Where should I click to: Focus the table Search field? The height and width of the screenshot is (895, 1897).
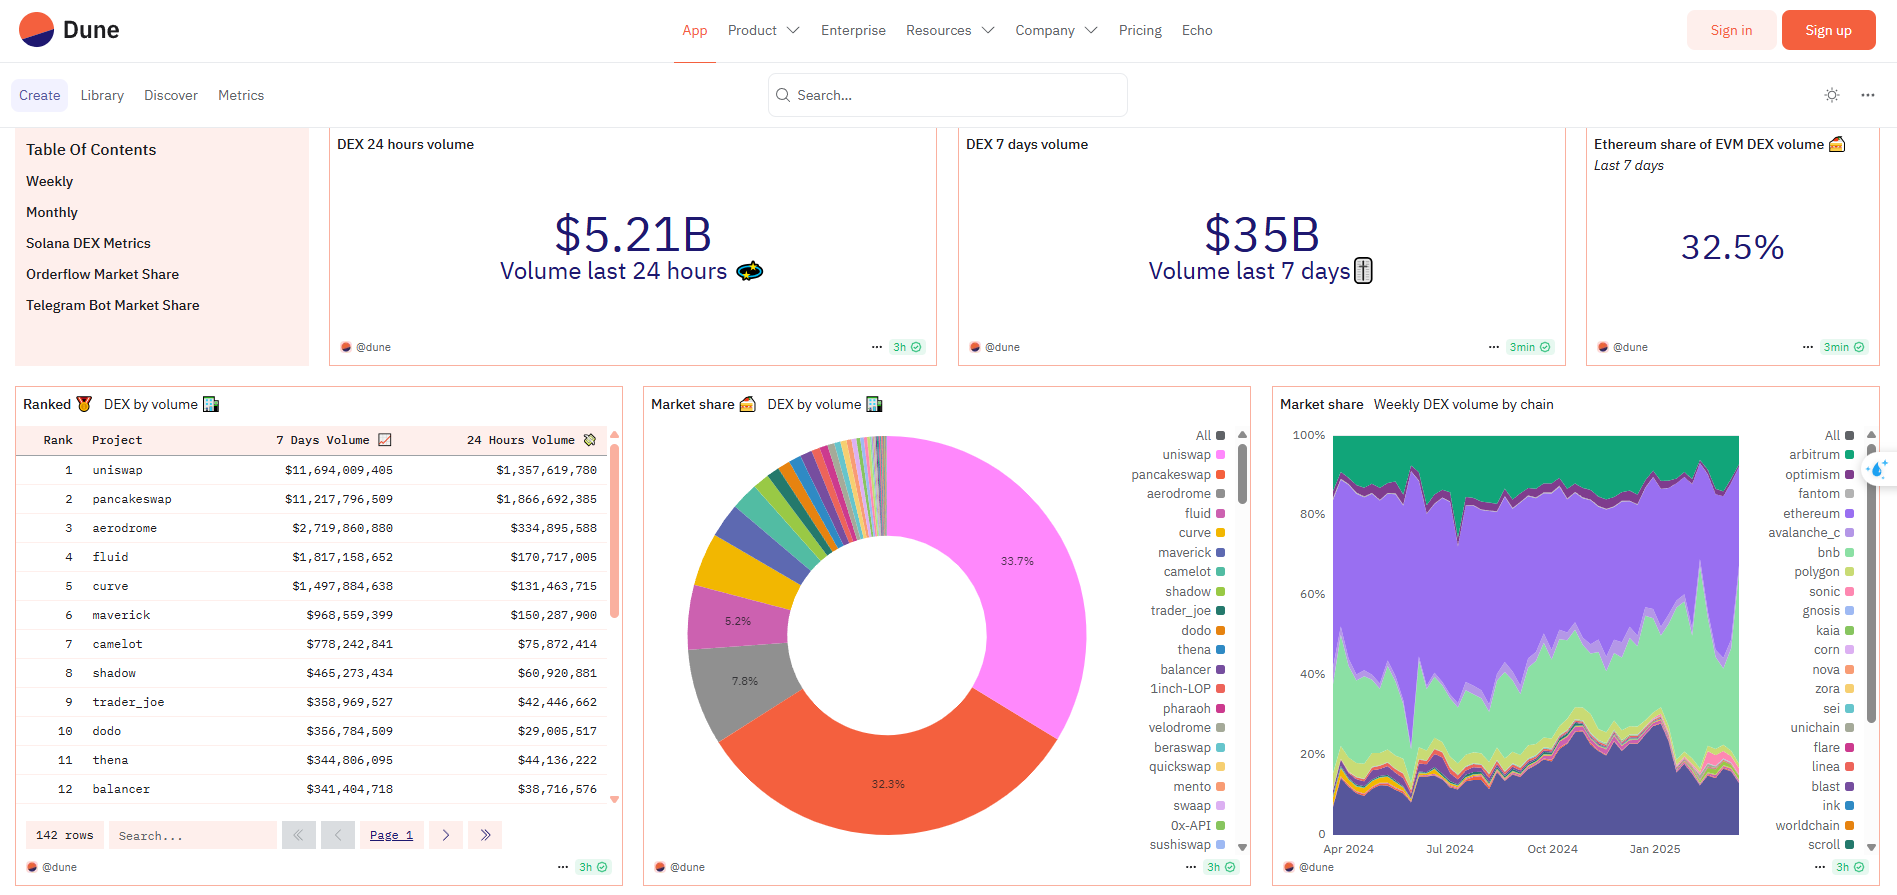(x=192, y=835)
